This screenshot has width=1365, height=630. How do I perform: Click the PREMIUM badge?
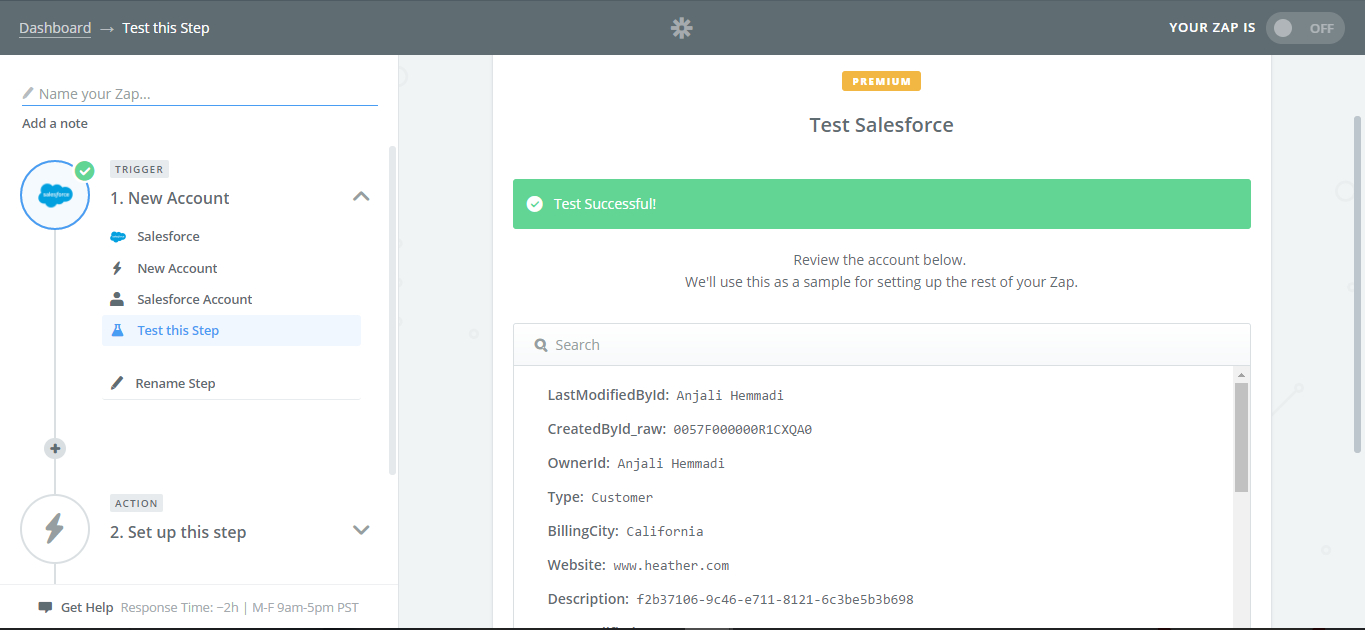881,81
